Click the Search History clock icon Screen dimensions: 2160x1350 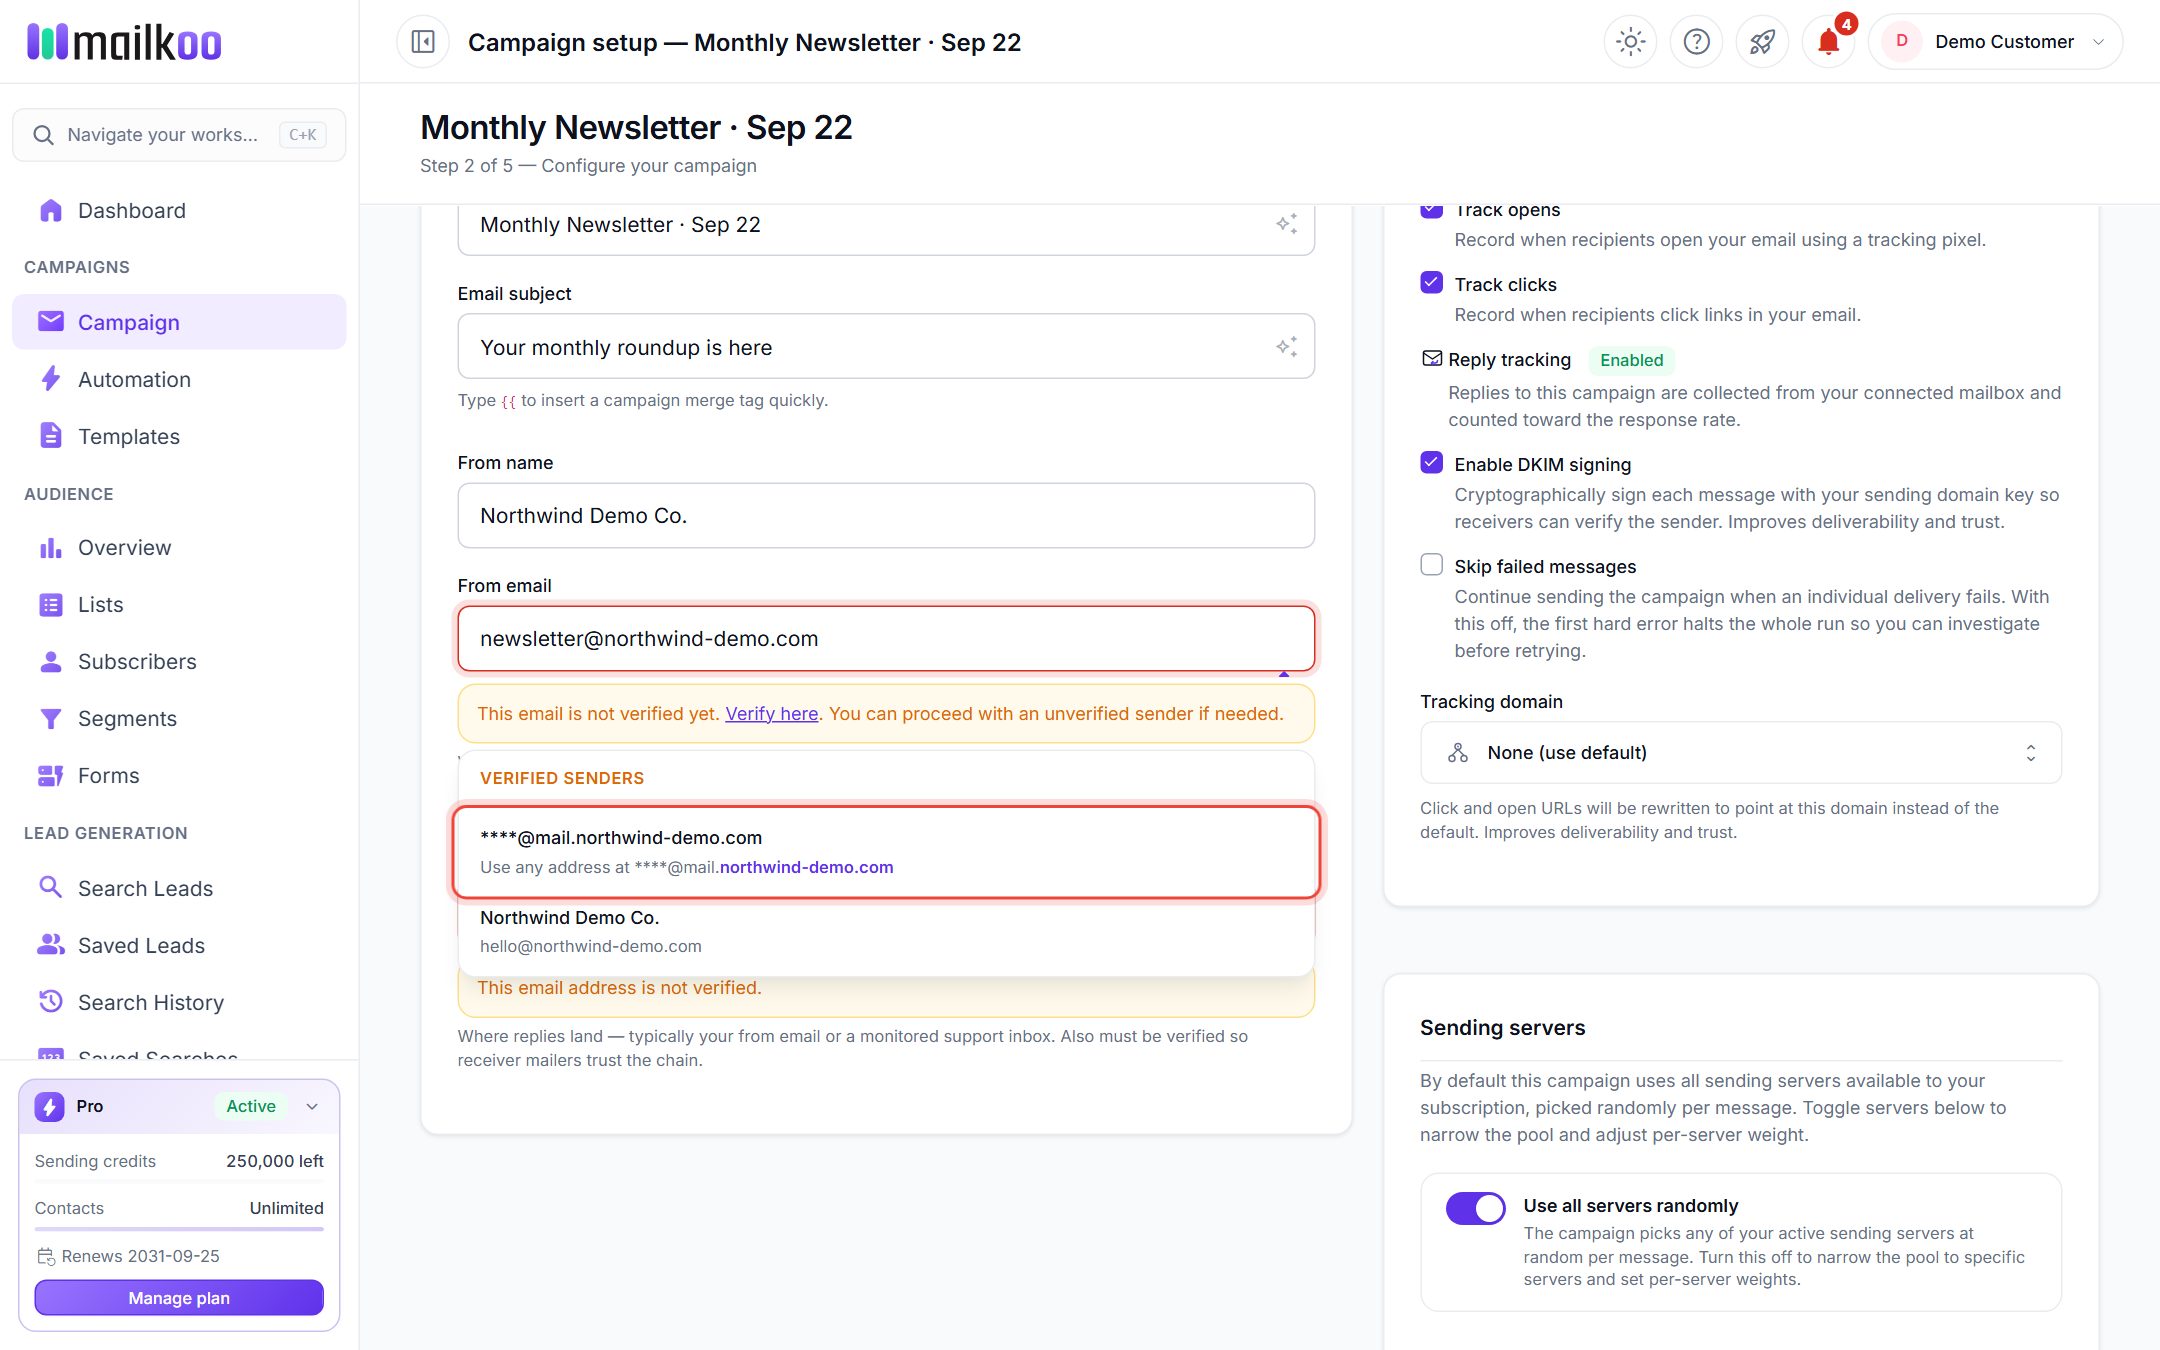click(x=50, y=1002)
